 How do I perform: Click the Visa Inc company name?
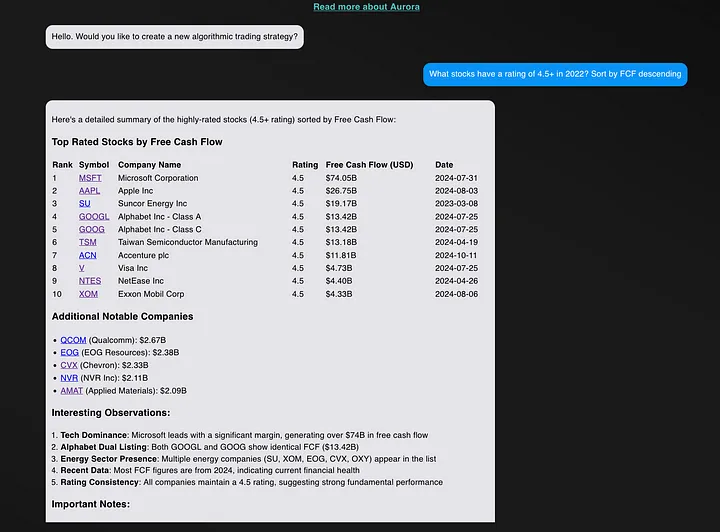click(x=133, y=268)
